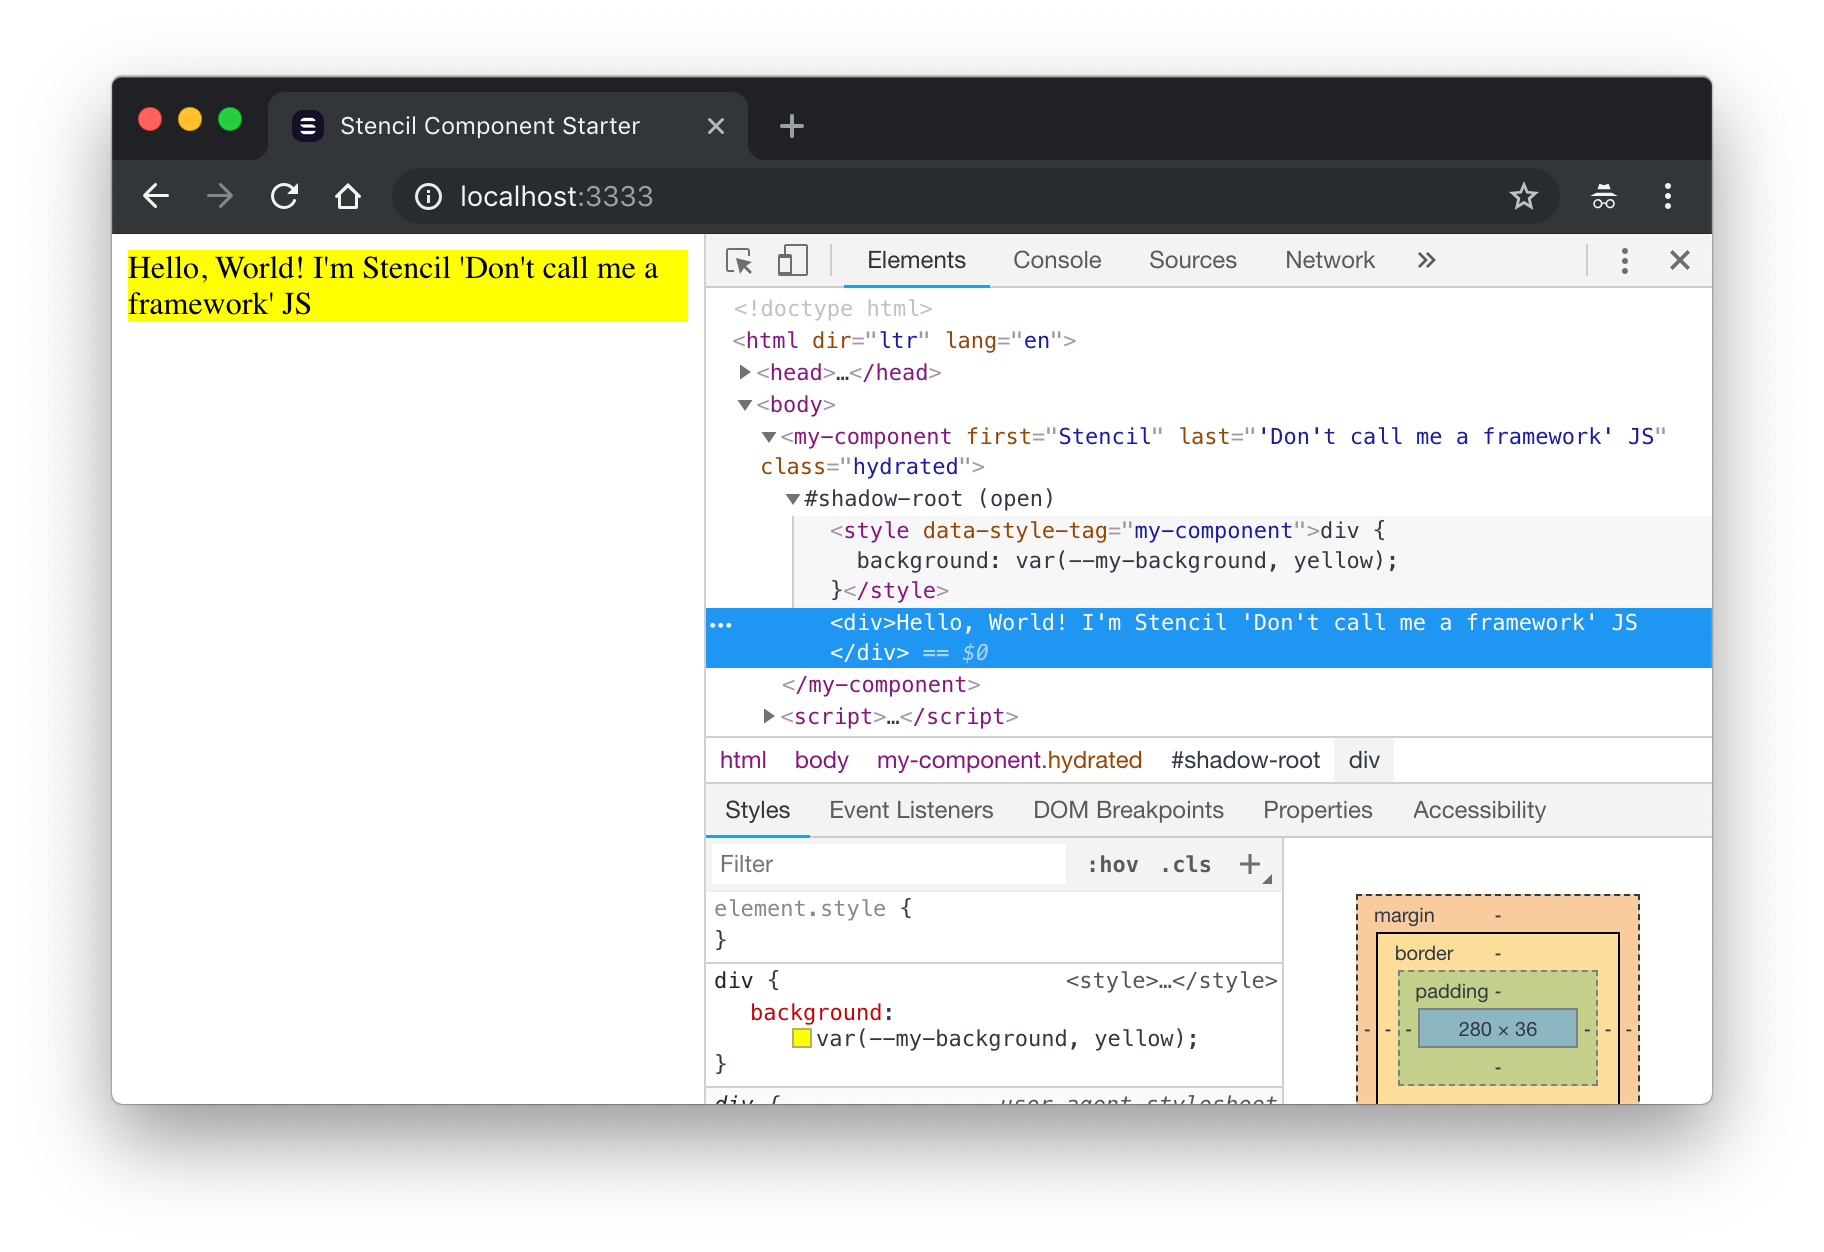Image resolution: width=1824 pixels, height=1252 pixels.
Task: Switch to the Elements panel
Action: 916,260
